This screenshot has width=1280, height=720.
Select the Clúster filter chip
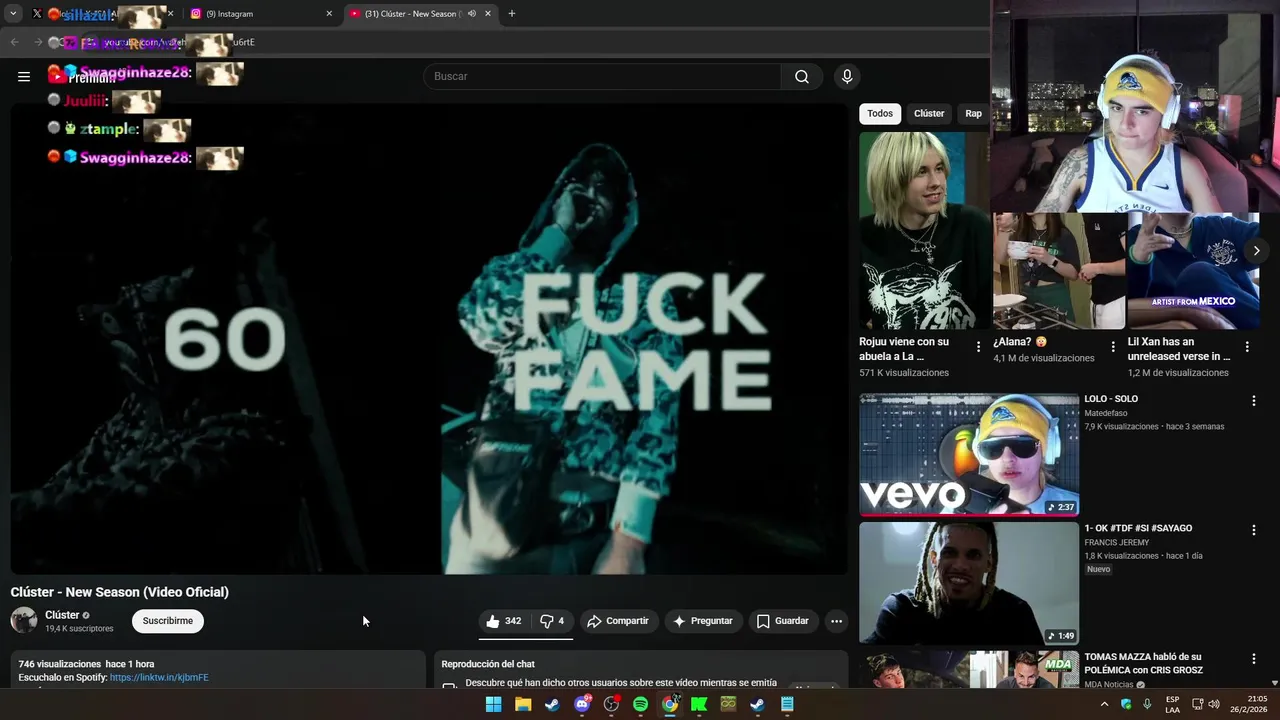(x=929, y=114)
